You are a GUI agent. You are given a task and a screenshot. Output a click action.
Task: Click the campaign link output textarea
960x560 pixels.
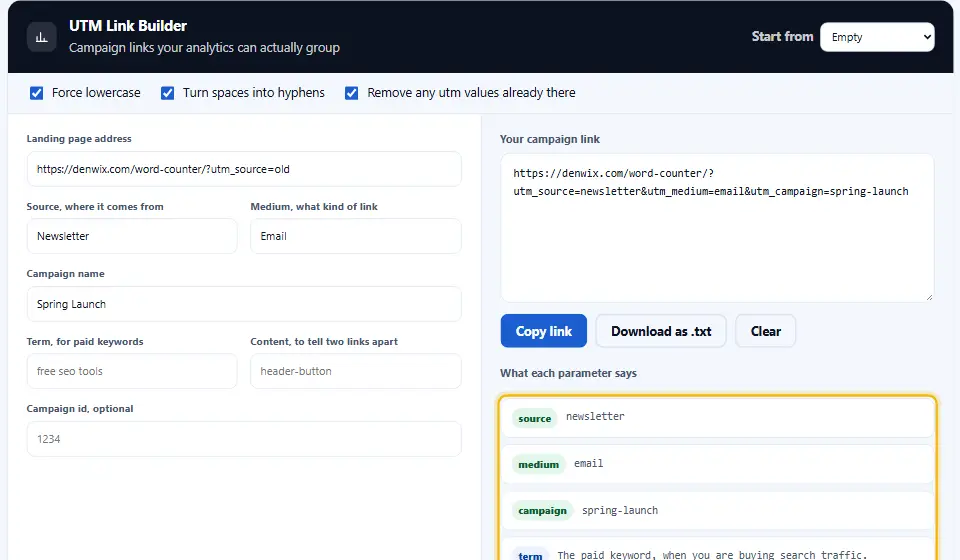tap(717, 228)
